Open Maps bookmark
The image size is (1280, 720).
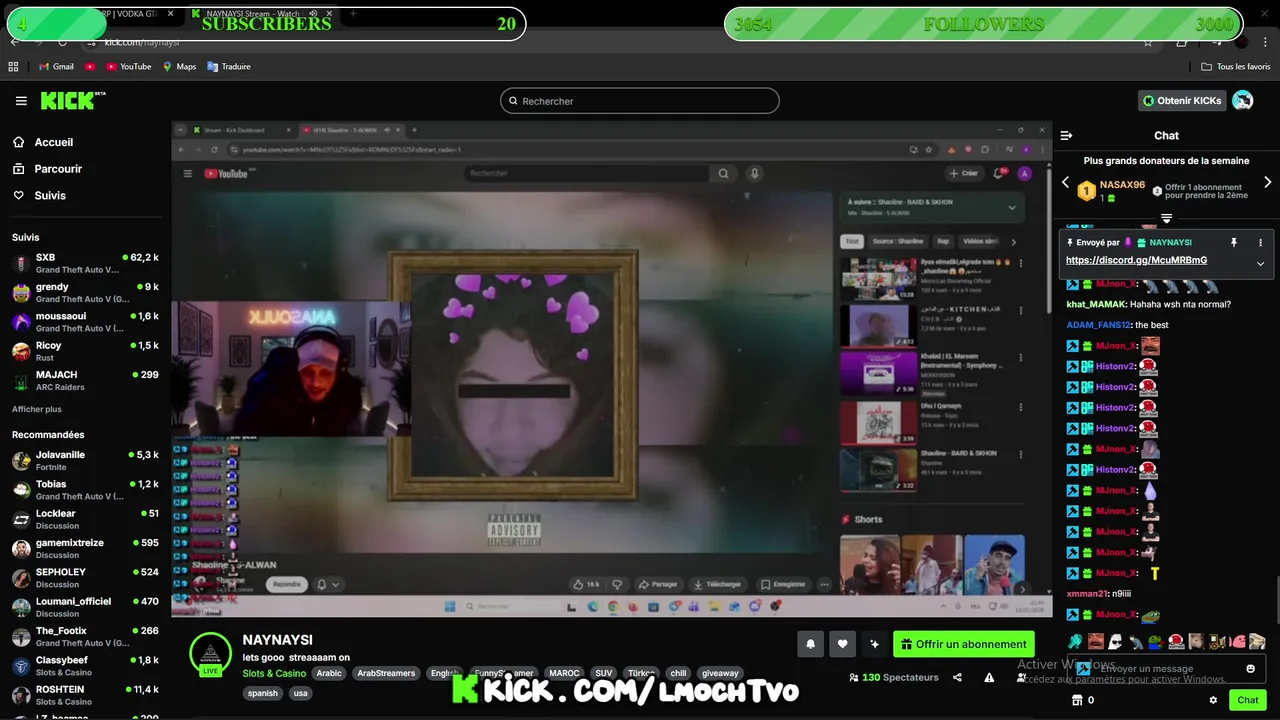[179, 67]
